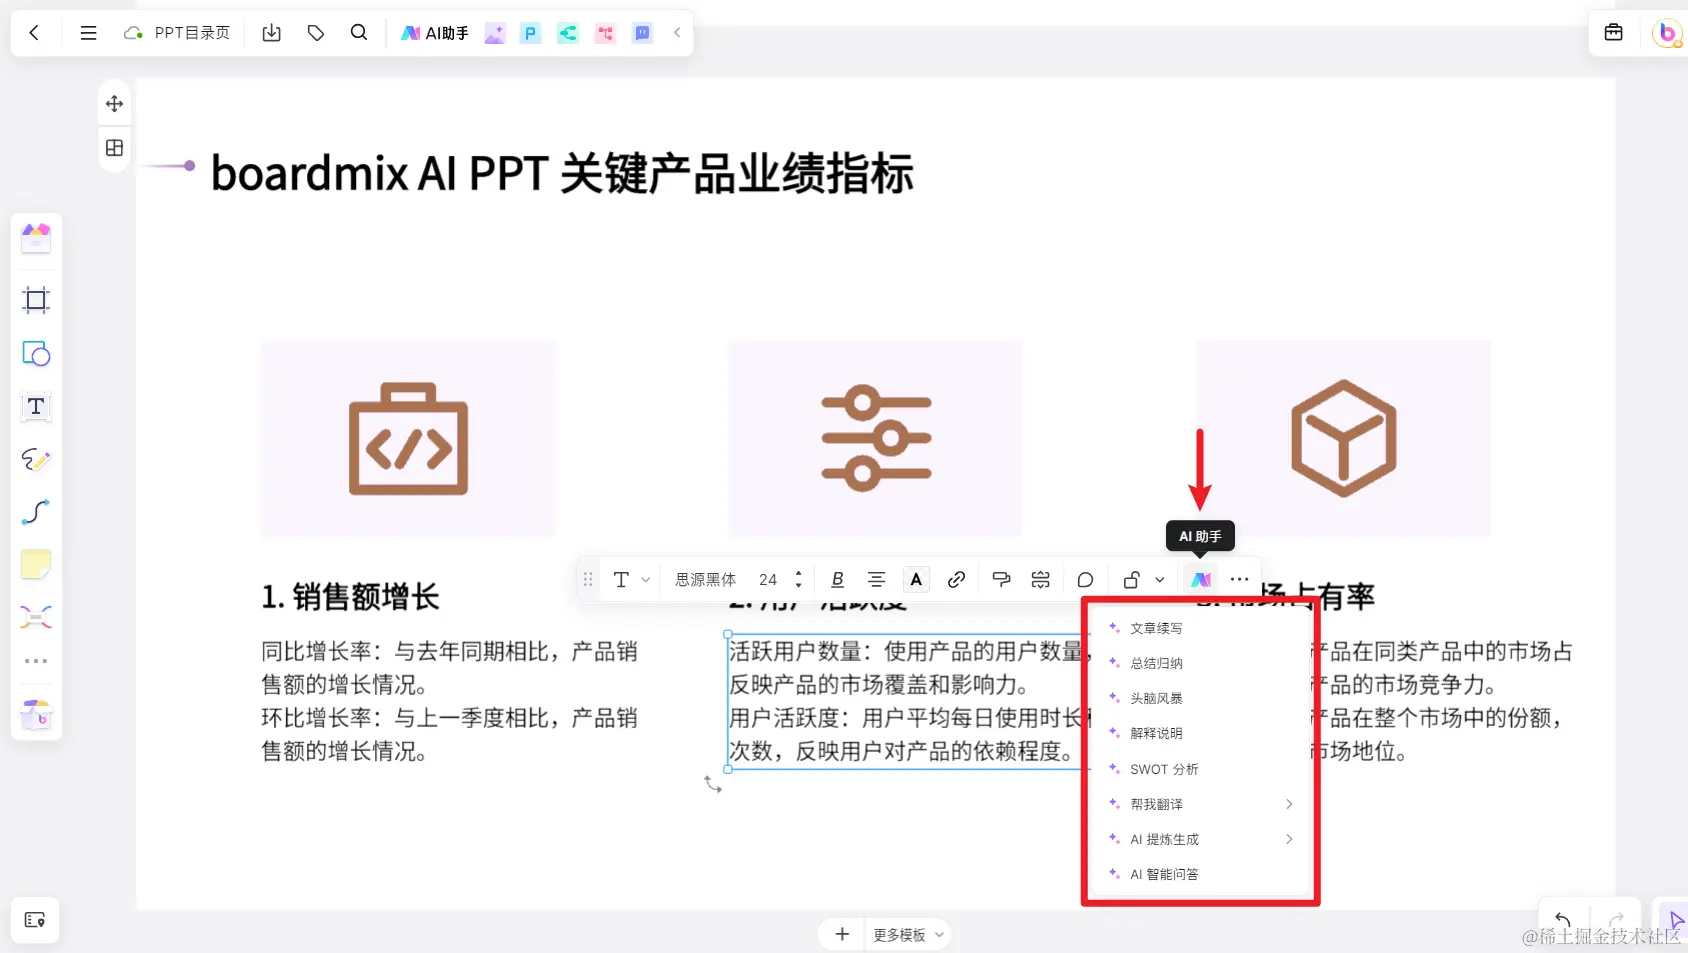Click the font size 24 field
Image resolution: width=1688 pixels, height=953 pixels.
click(768, 580)
